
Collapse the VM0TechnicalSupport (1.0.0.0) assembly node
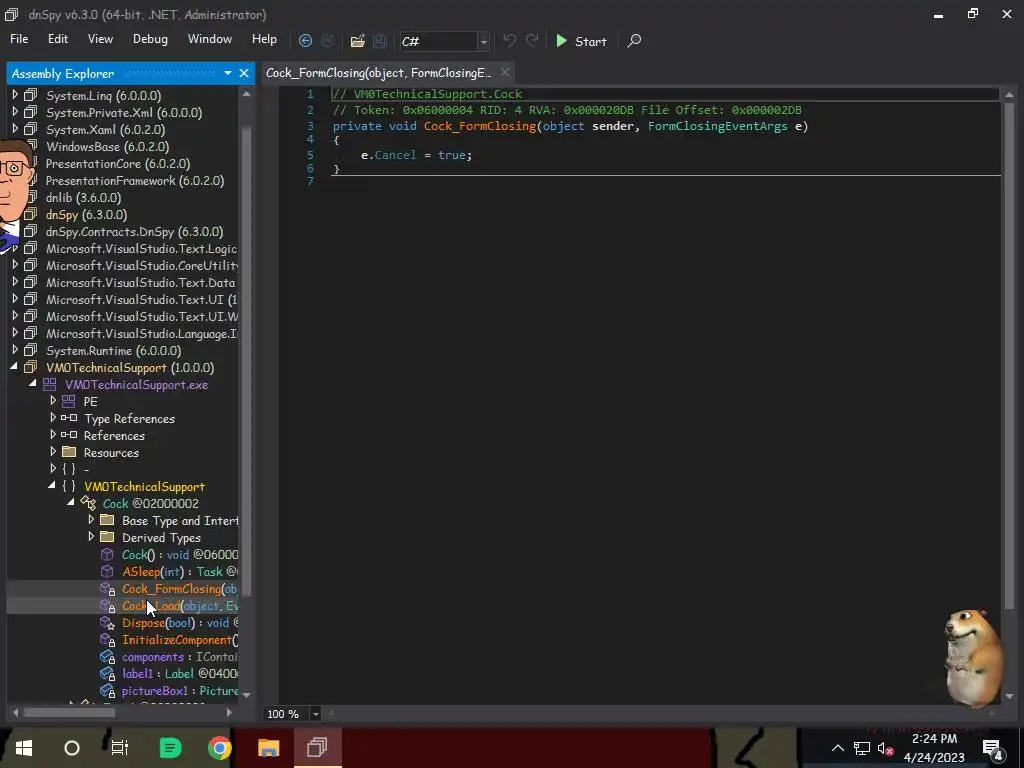tap(14, 368)
